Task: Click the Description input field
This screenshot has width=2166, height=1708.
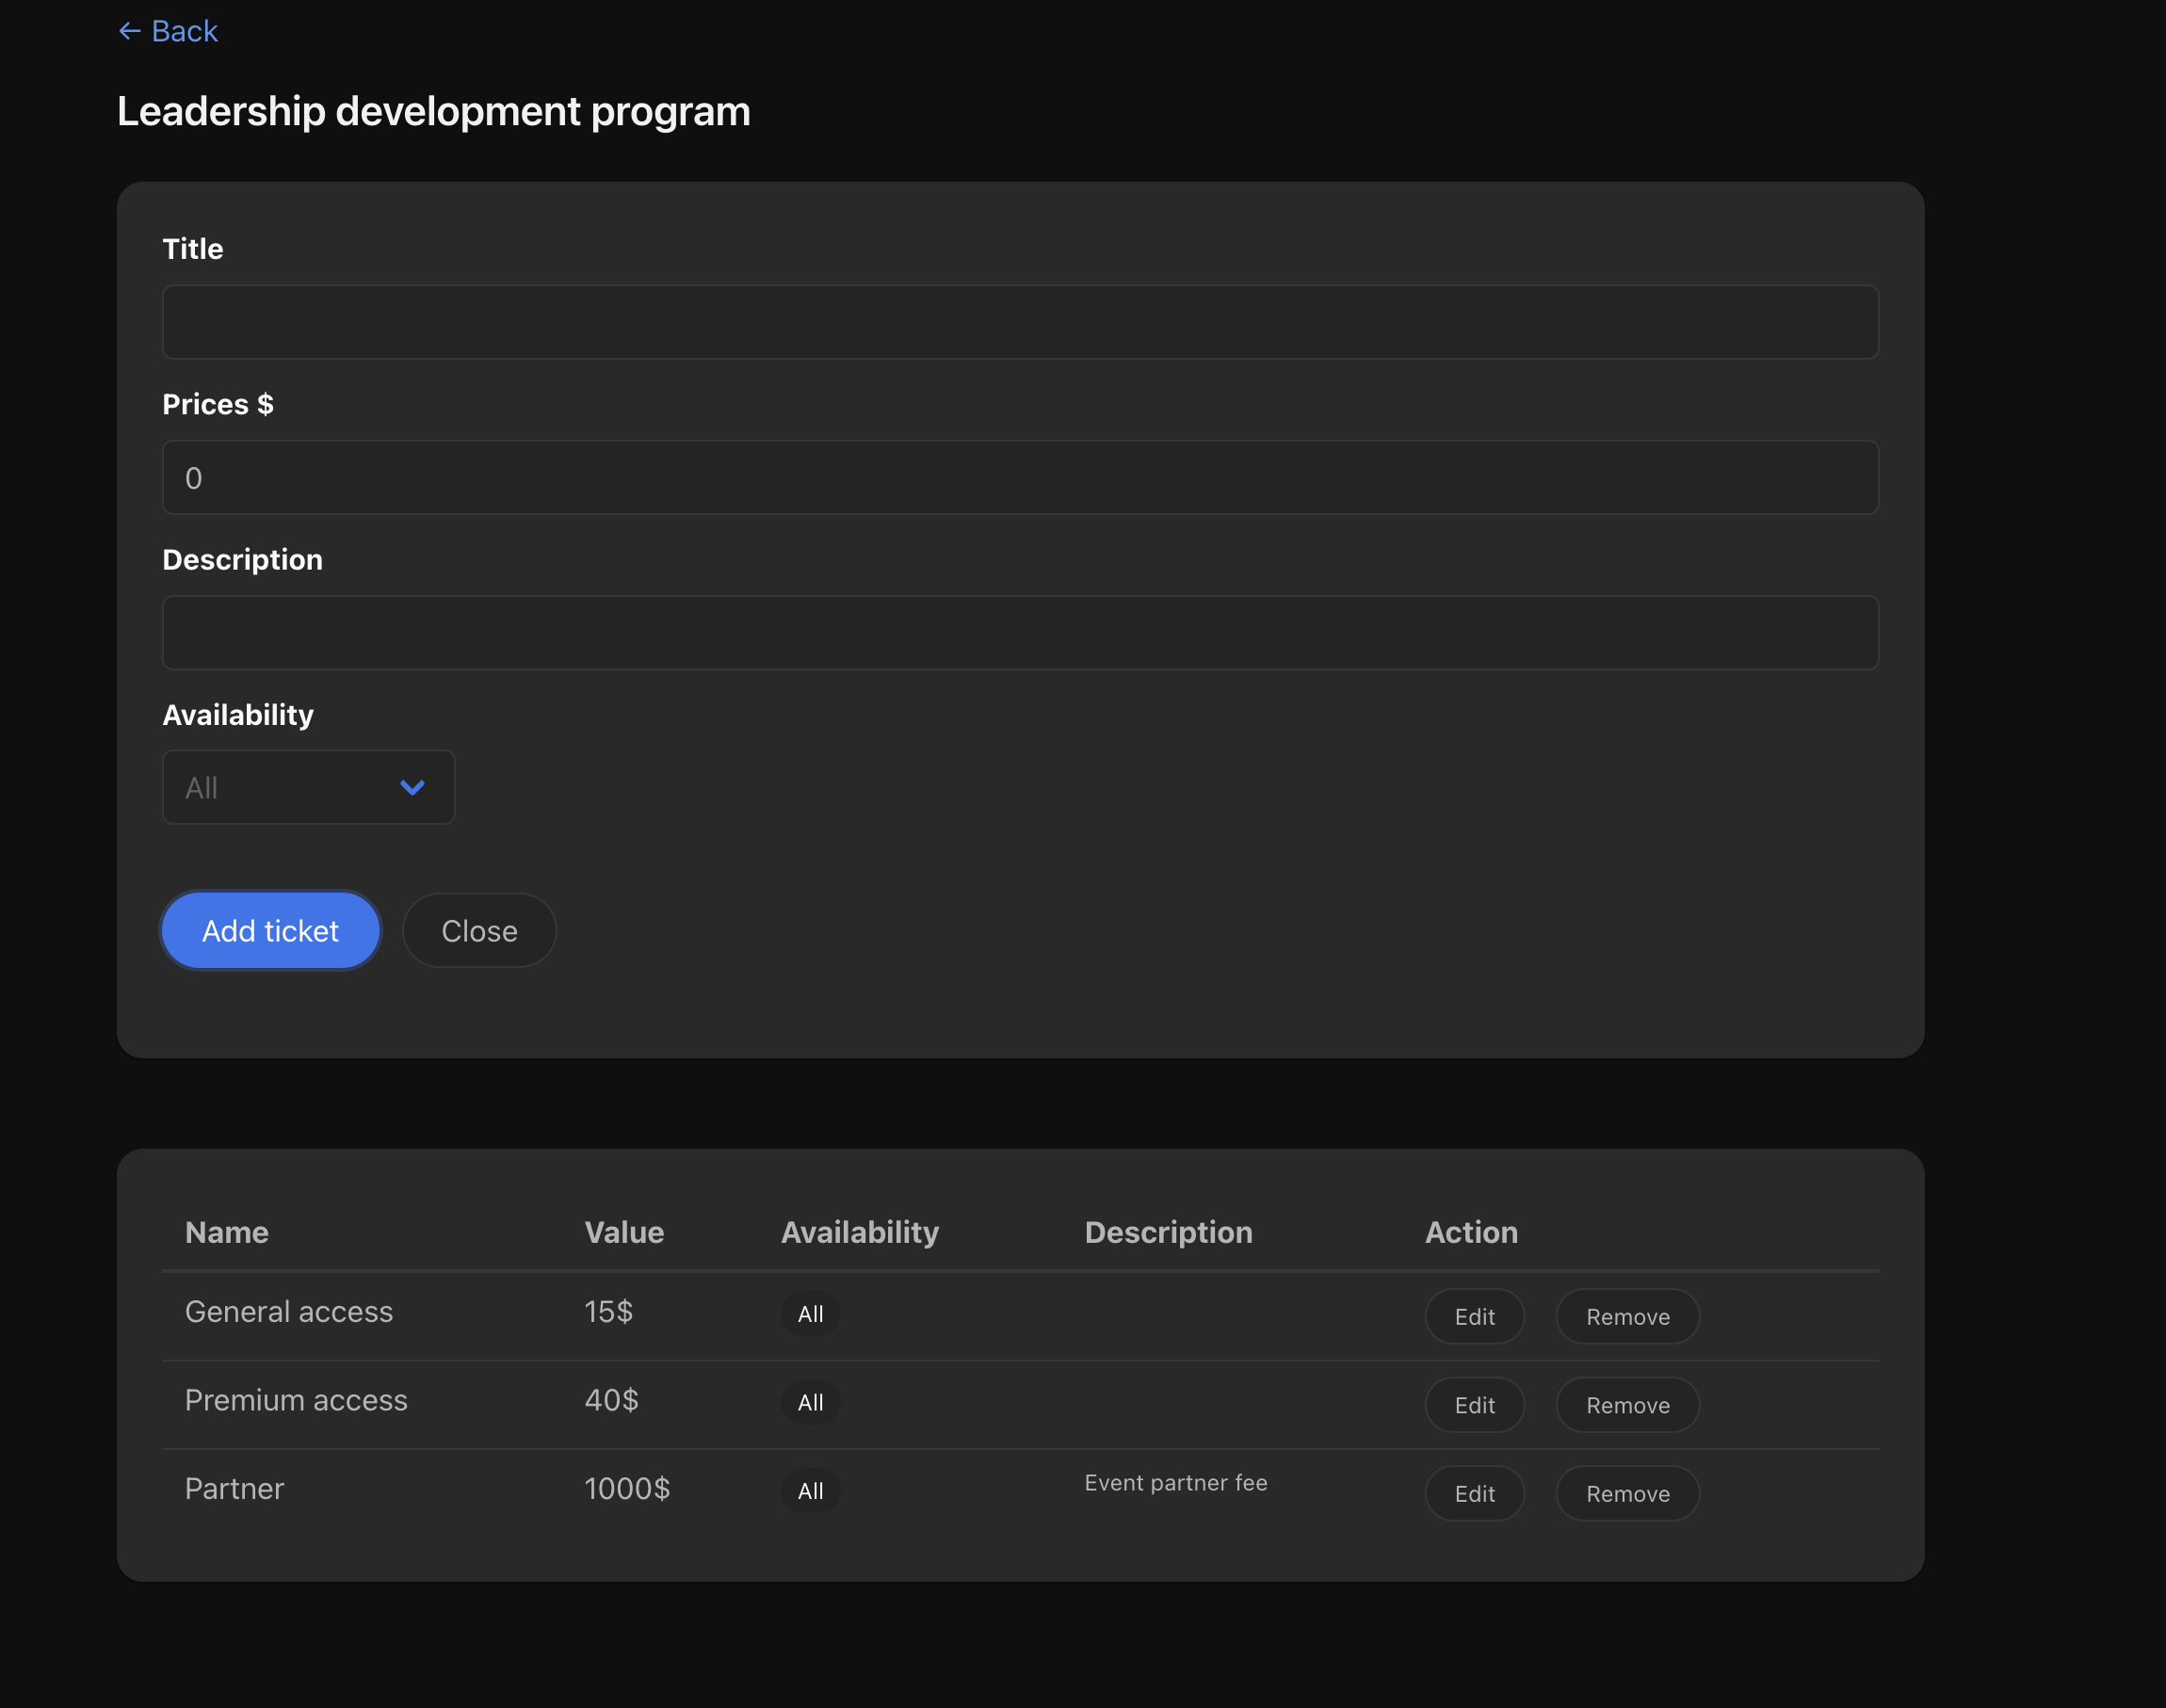Action: click(x=1019, y=632)
